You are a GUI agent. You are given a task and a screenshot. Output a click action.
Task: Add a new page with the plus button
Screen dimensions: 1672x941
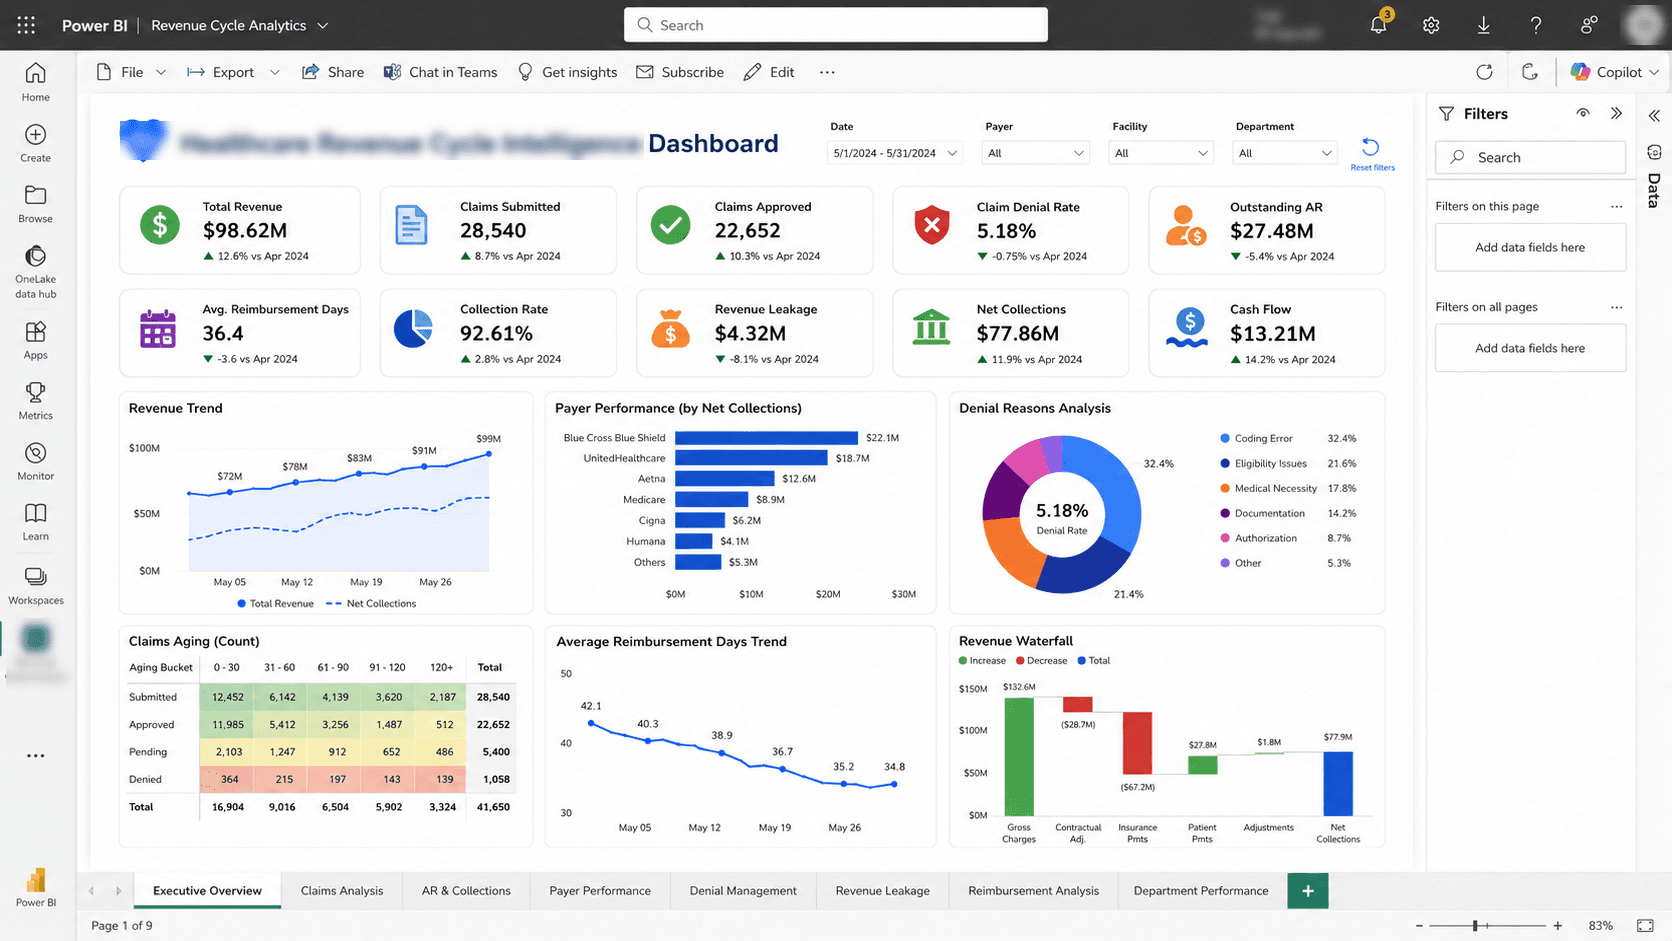(1308, 891)
